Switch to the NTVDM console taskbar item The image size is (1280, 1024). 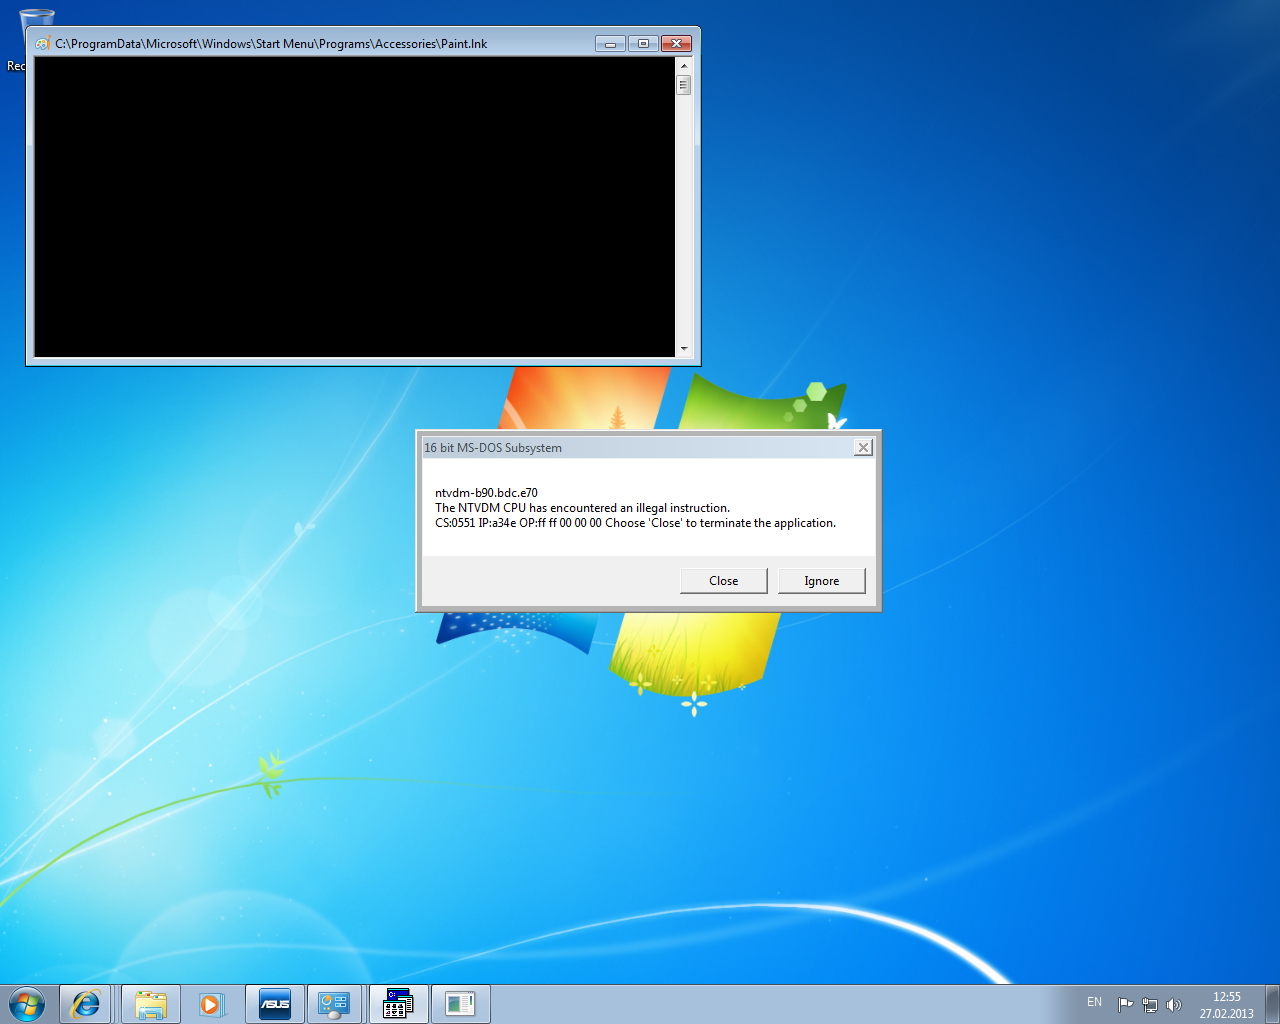pyautogui.click(x=398, y=1004)
